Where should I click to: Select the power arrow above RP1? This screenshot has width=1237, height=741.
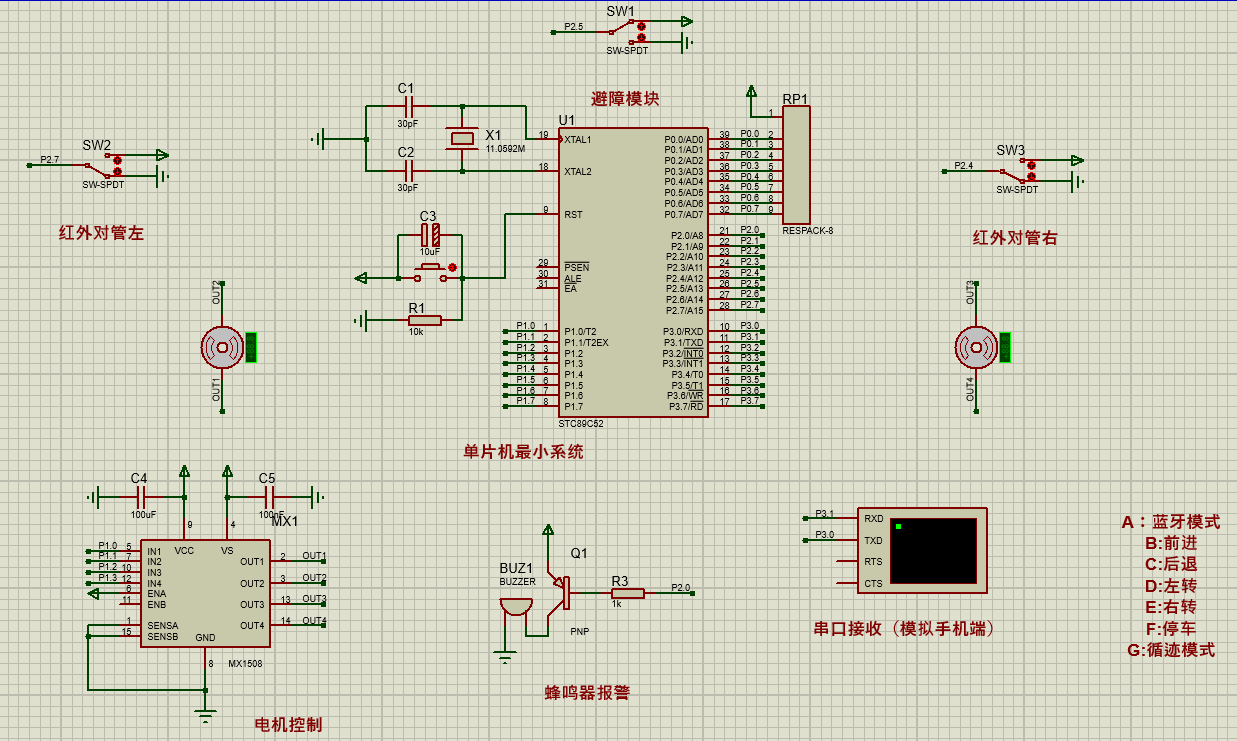[752, 93]
